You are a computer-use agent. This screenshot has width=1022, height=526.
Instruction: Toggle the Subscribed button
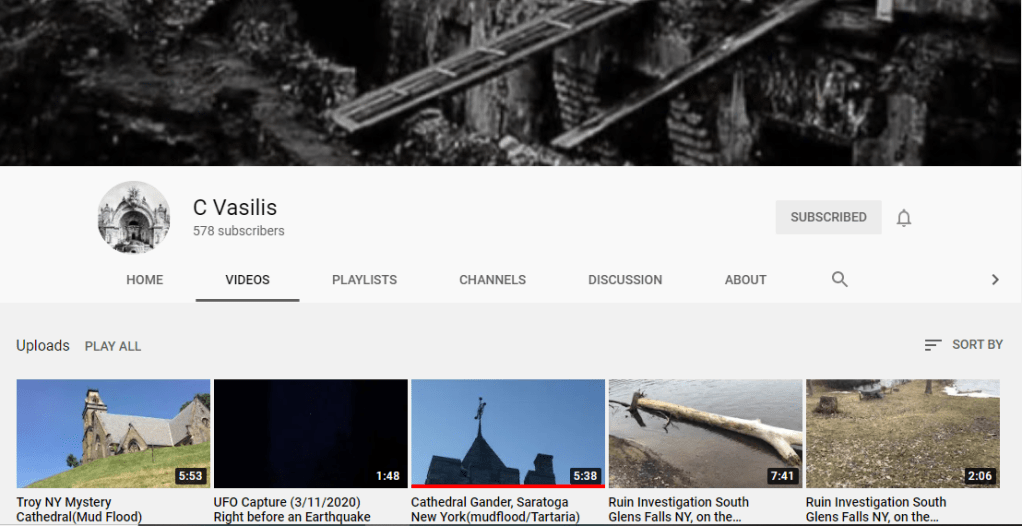click(828, 217)
